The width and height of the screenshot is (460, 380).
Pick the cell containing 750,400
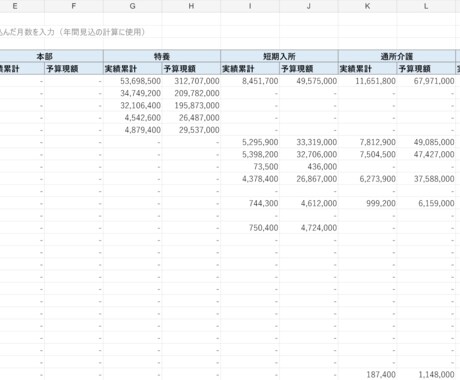click(250, 228)
